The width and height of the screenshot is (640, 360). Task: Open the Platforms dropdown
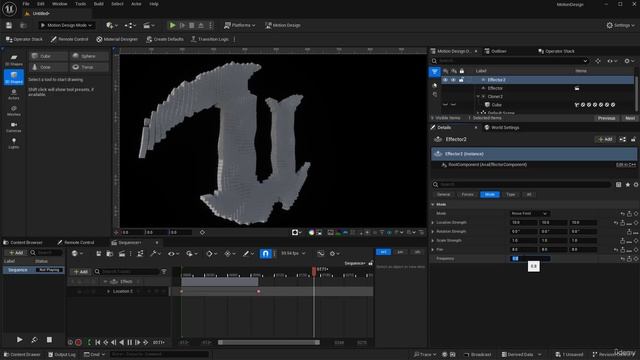[x=240, y=25]
